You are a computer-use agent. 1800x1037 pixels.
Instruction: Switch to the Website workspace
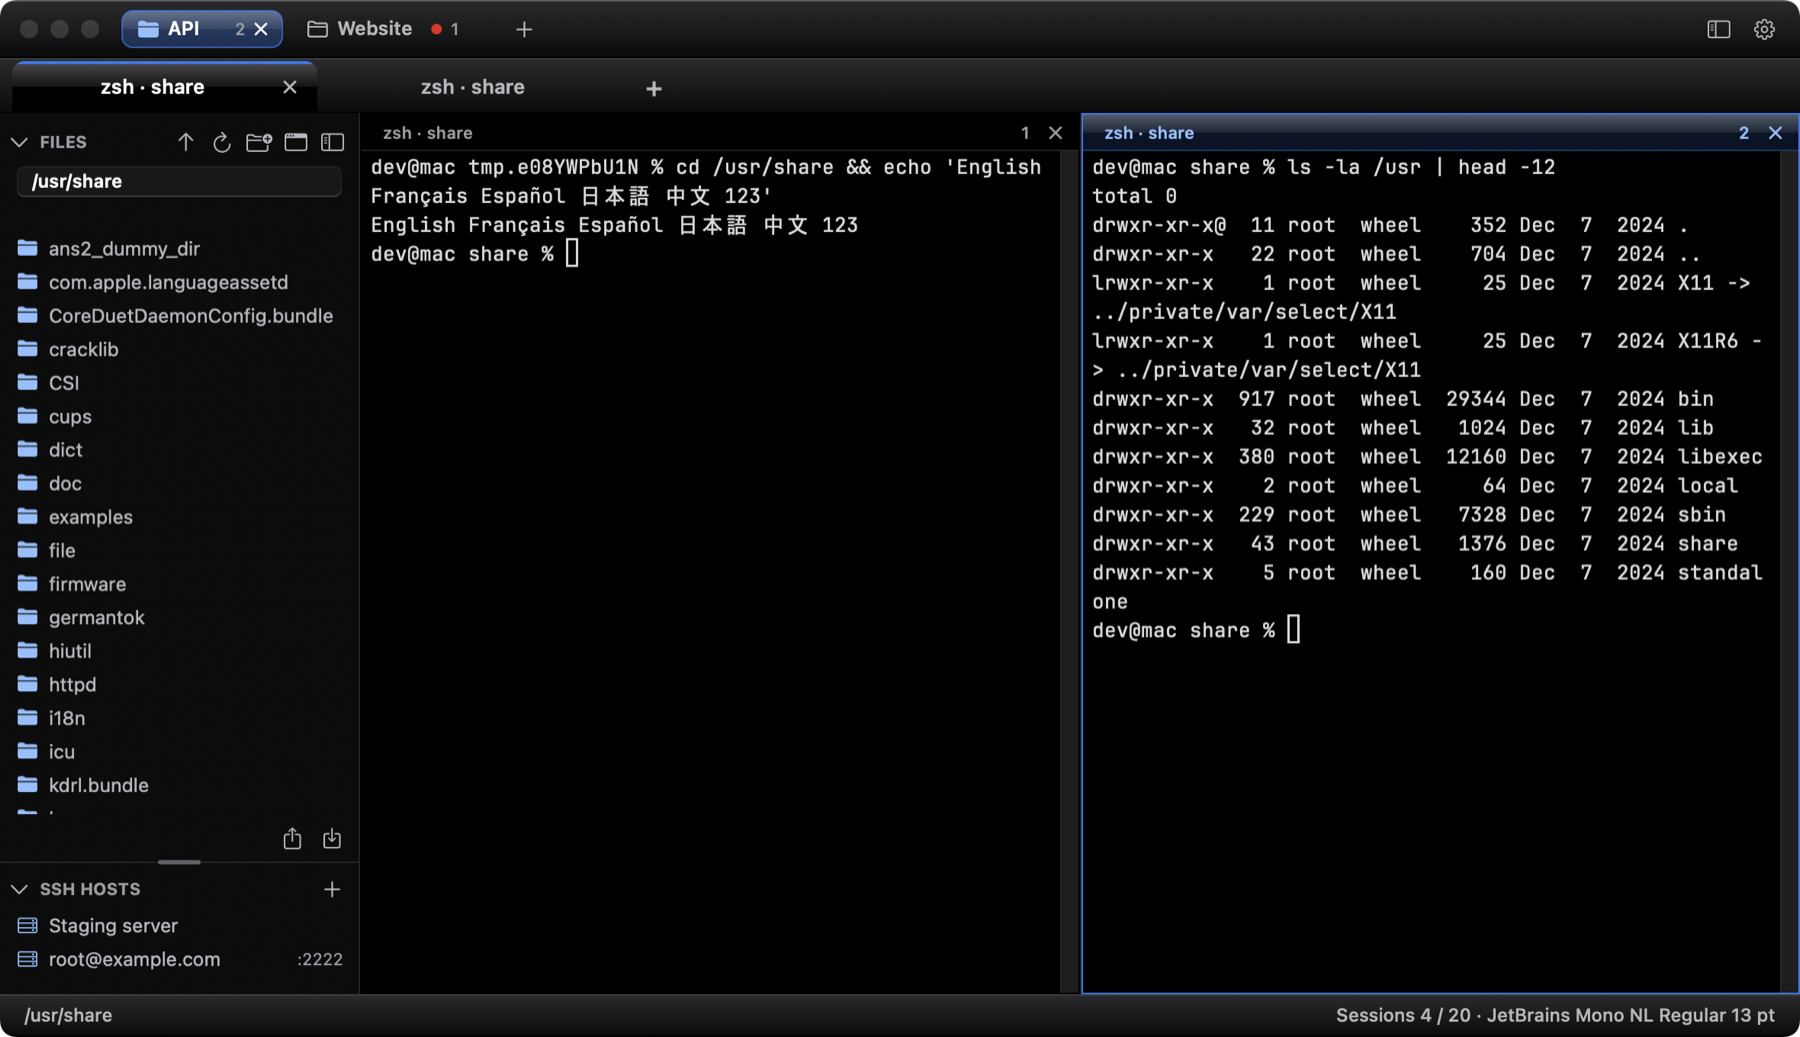384,29
